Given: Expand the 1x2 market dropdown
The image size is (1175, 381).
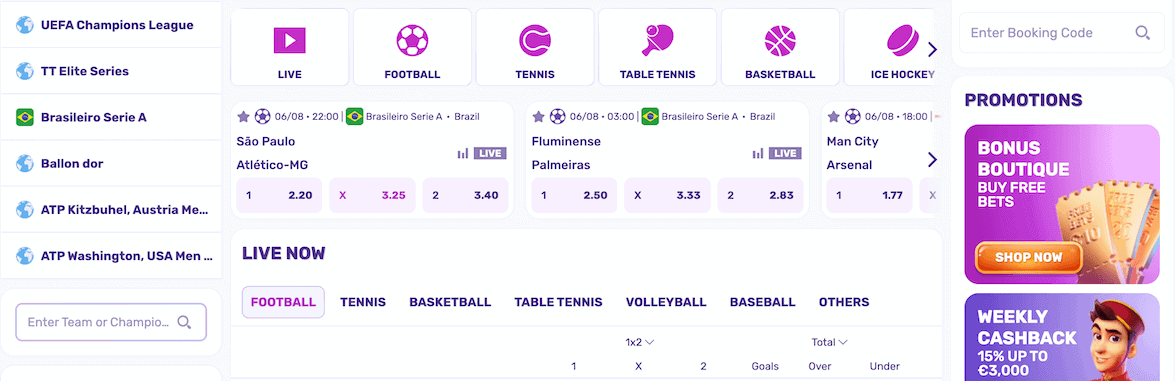Looking at the screenshot, I should (640, 342).
